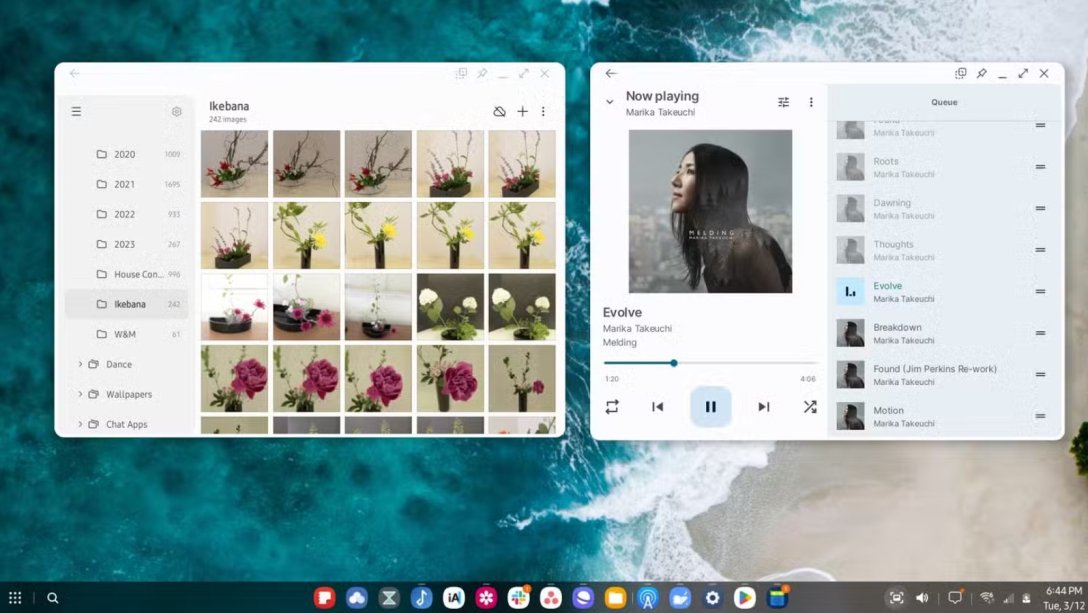This screenshot has height=613, width=1088.
Task: Toggle repeat mode in the music player
Action: [613, 406]
